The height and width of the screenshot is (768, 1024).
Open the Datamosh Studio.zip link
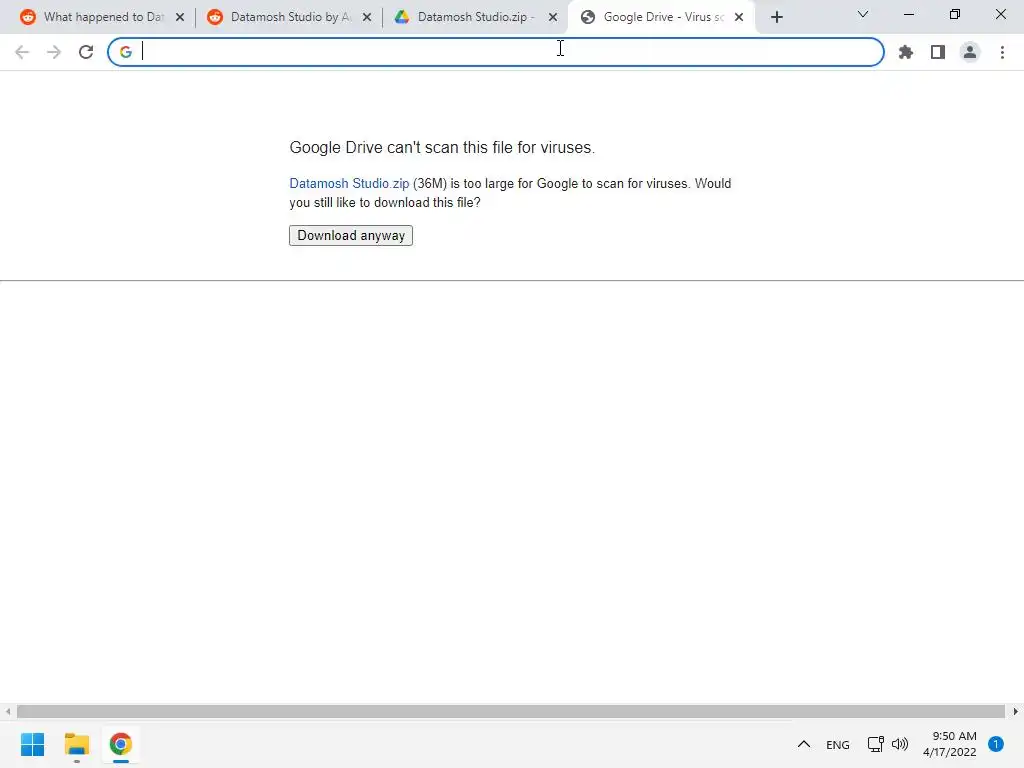349,184
